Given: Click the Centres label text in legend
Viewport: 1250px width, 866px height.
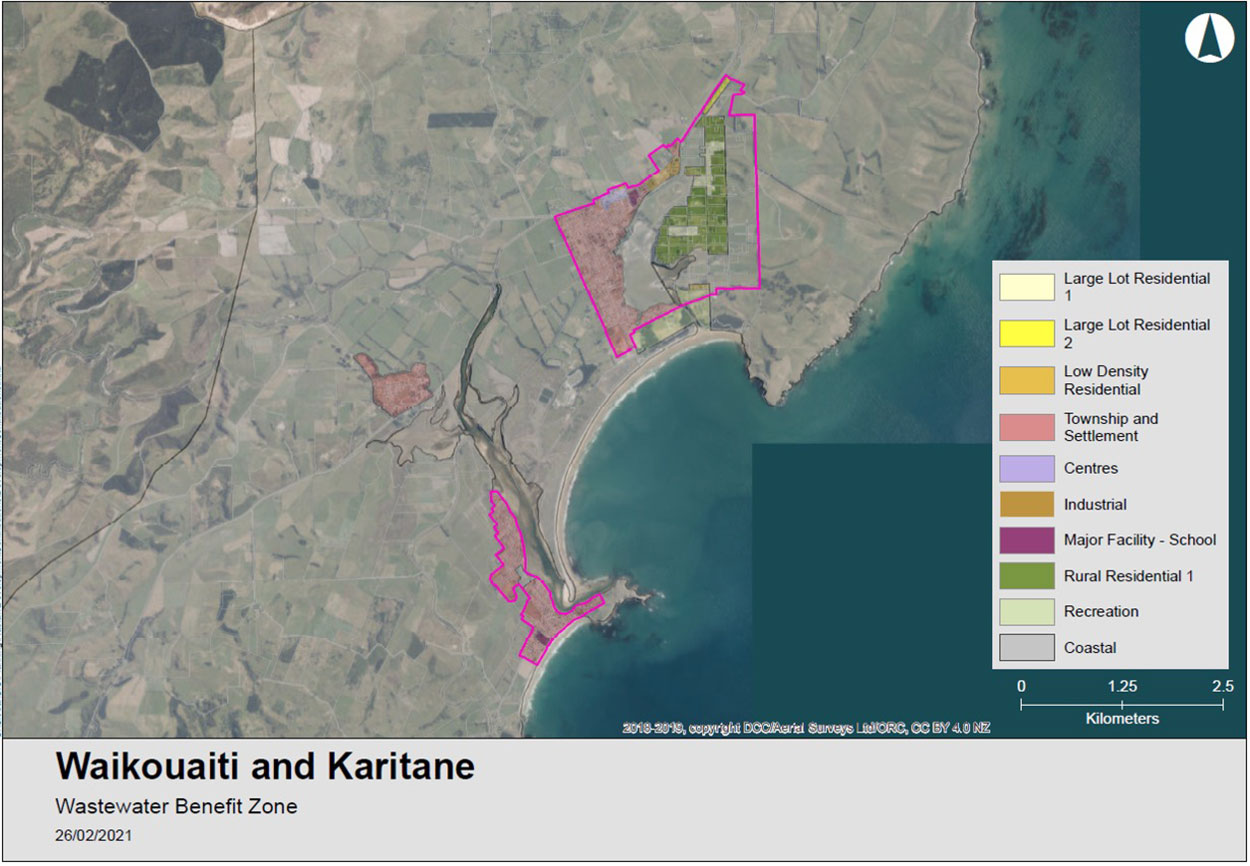Looking at the screenshot, I should coord(1091,468).
